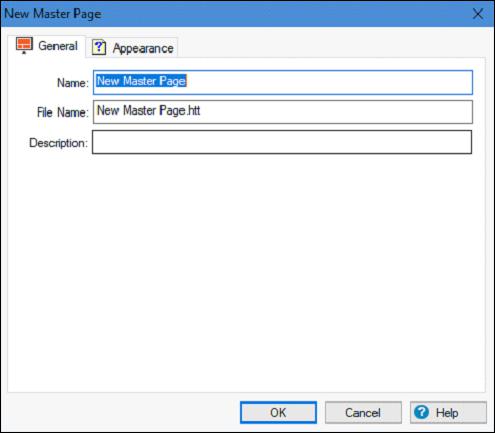Place cursor at the .htt extension text
The width and height of the screenshot is (495, 433).
(x=193, y=110)
